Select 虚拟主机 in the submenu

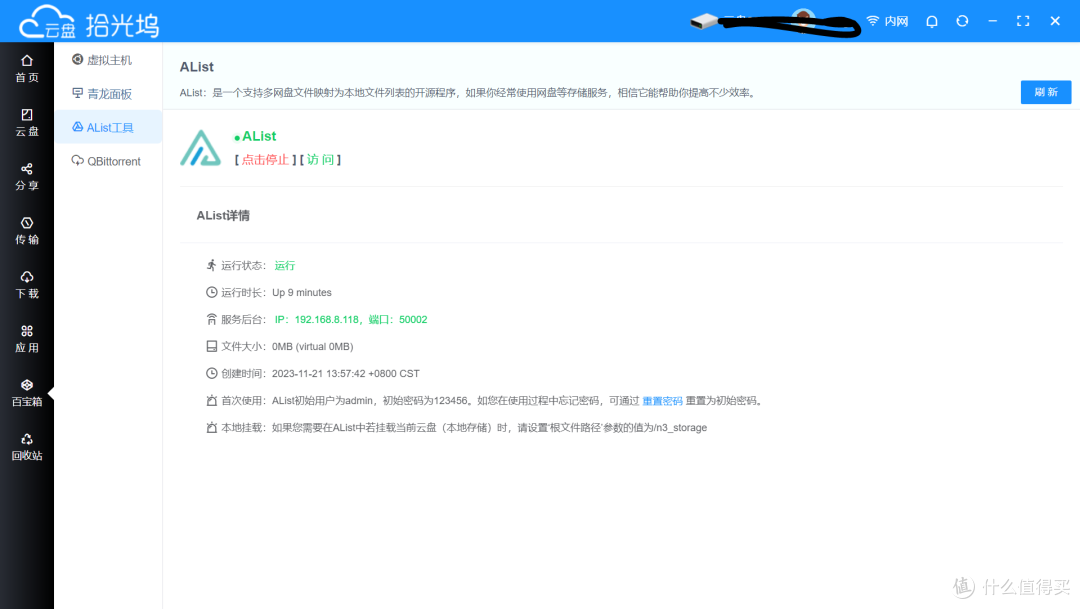click(108, 60)
